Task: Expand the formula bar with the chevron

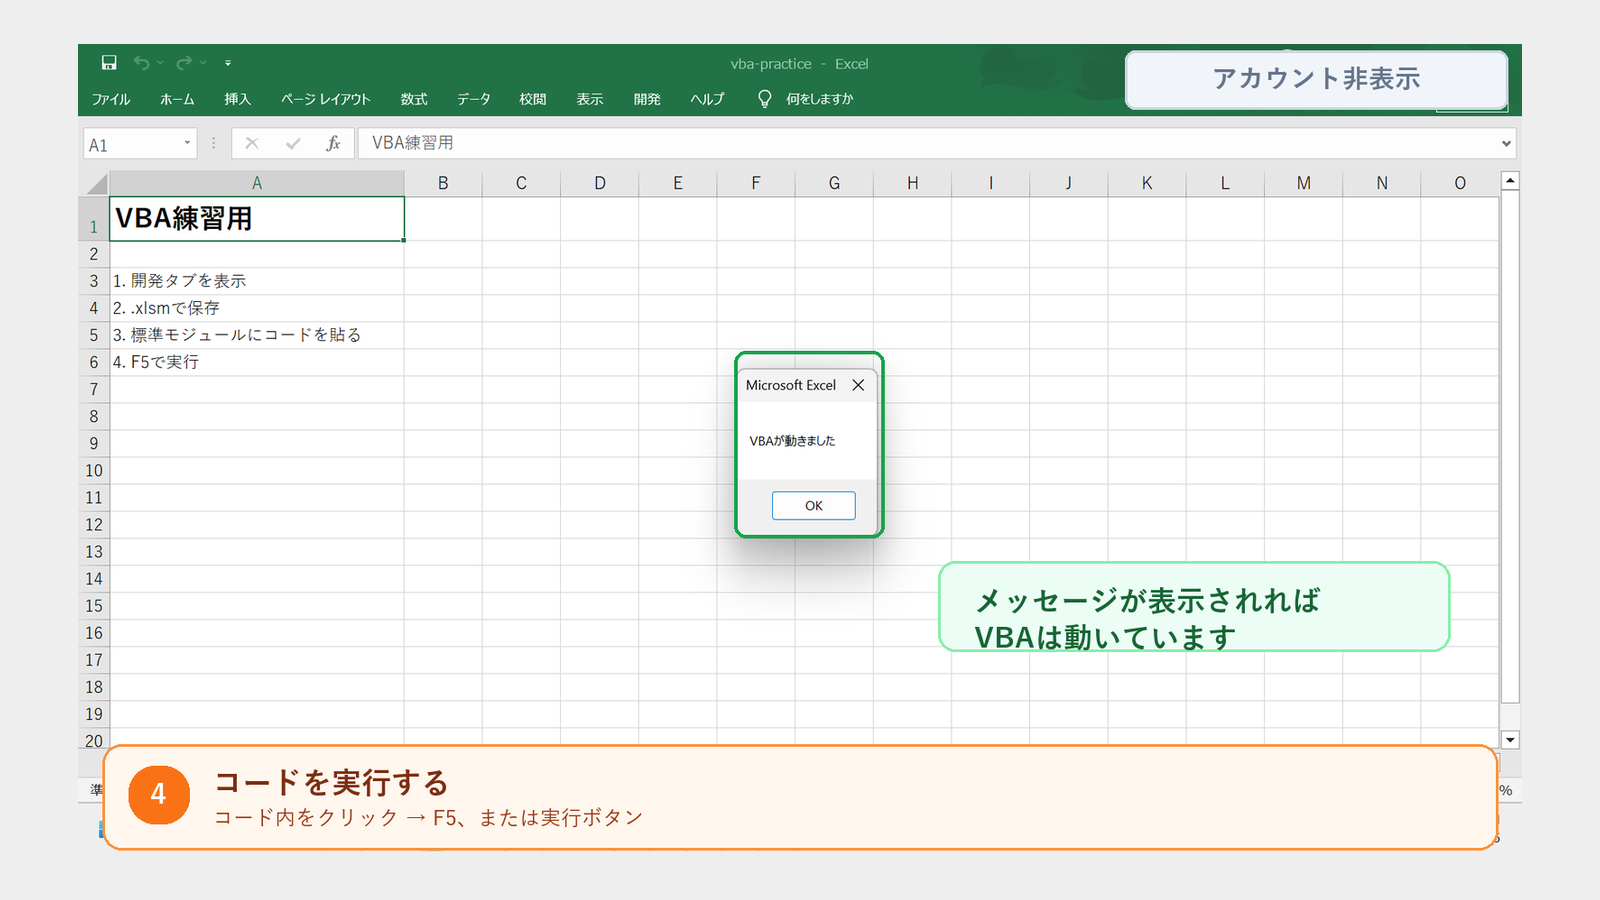Action: click(x=1506, y=144)
